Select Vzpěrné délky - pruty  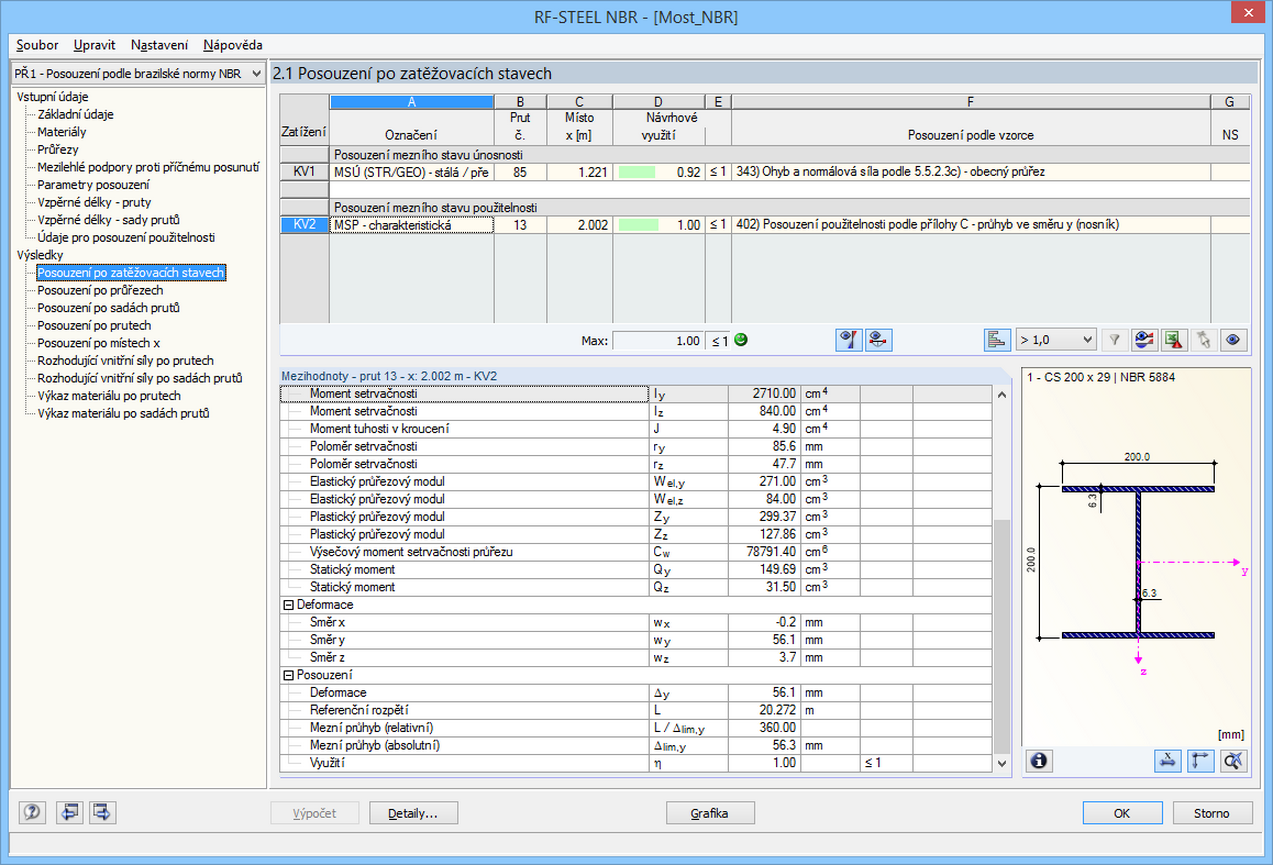click(x=93, y=201)
